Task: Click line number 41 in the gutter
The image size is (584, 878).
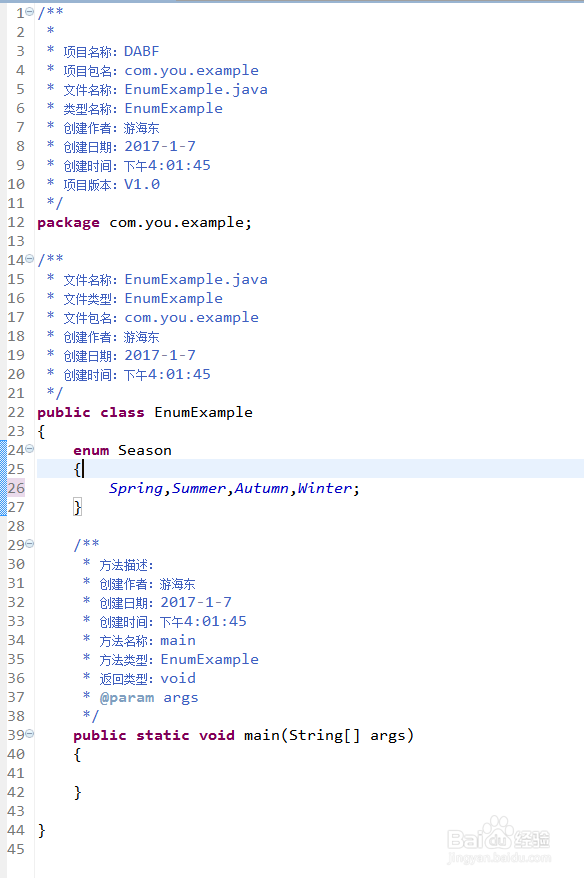Action: pyautogui.click(x=16, y=773)
